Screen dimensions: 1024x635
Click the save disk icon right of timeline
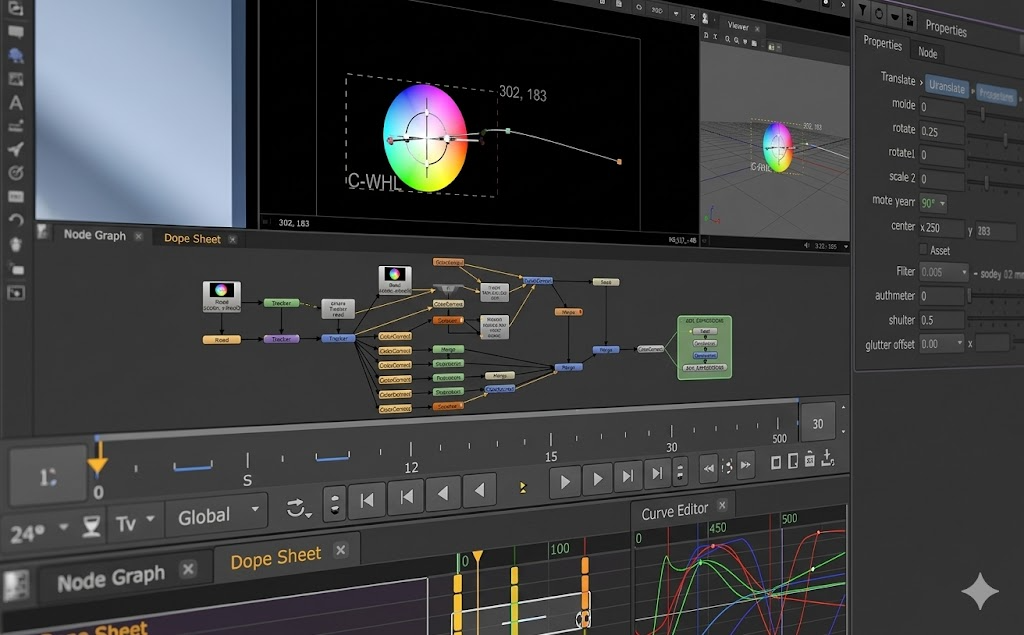pos(810,459)
